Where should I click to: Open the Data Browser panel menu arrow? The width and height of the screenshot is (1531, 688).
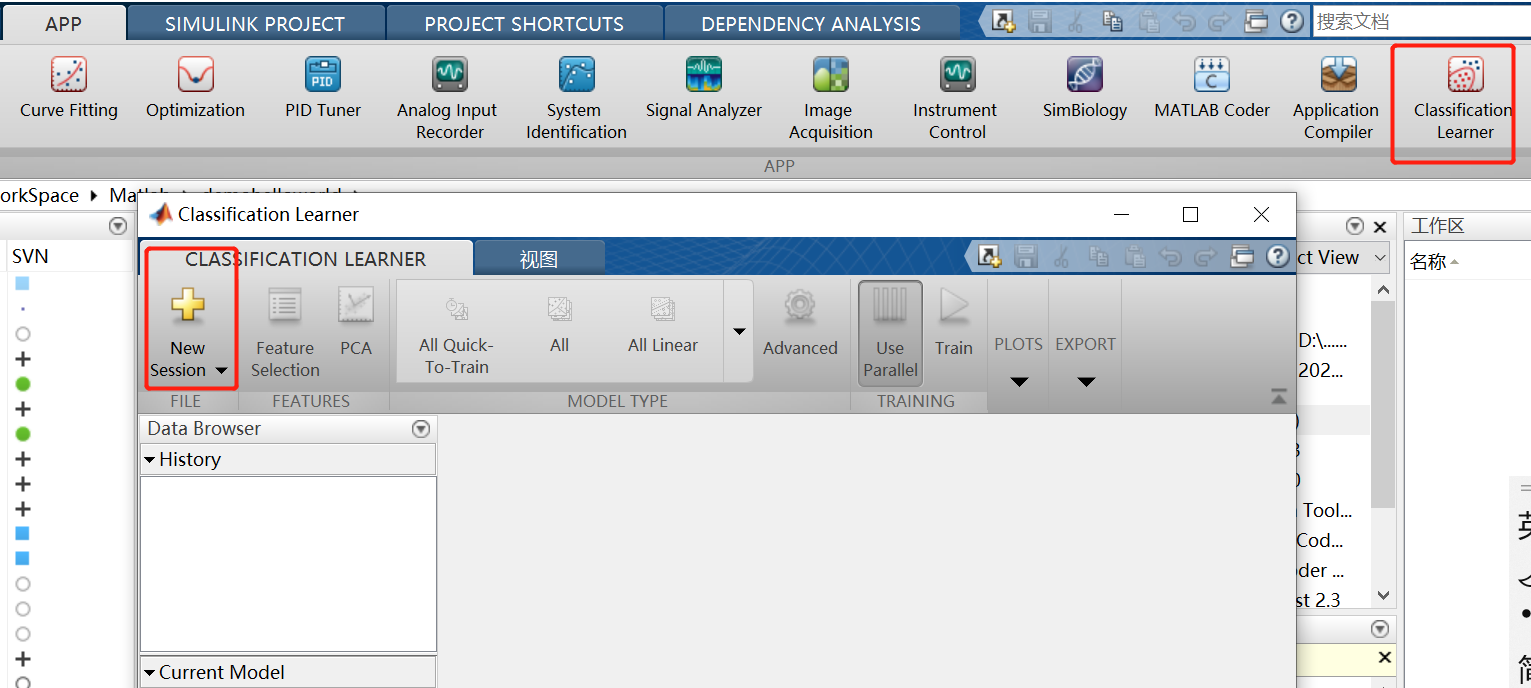tap(421, 429)
